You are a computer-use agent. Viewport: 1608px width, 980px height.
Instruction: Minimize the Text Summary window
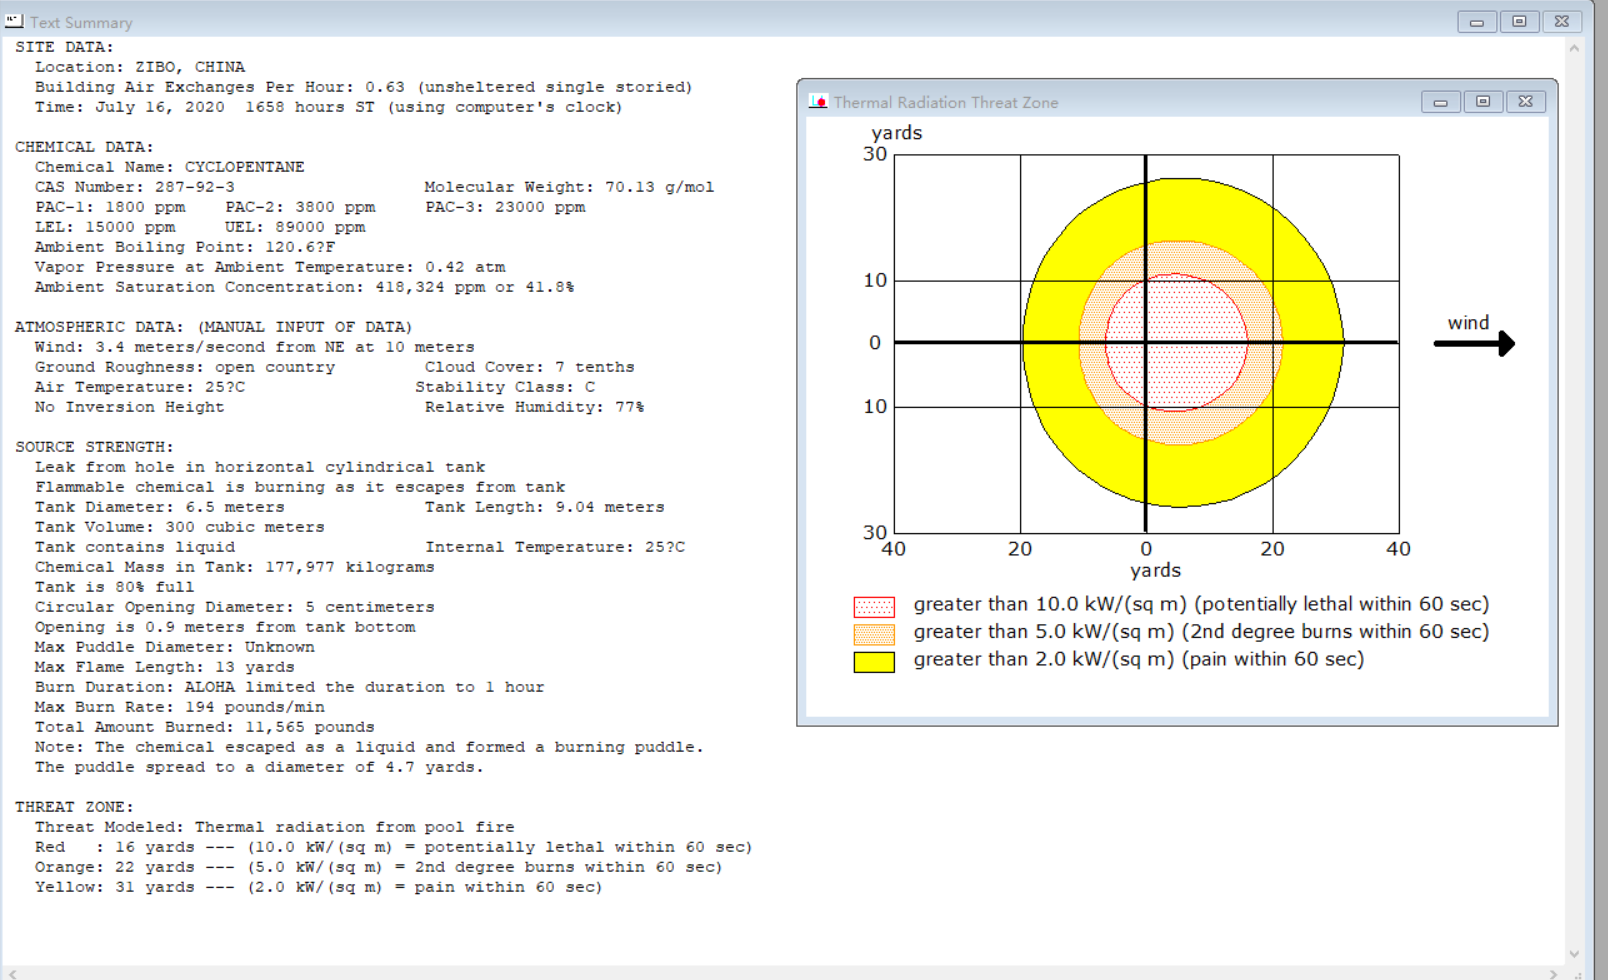1476,21
